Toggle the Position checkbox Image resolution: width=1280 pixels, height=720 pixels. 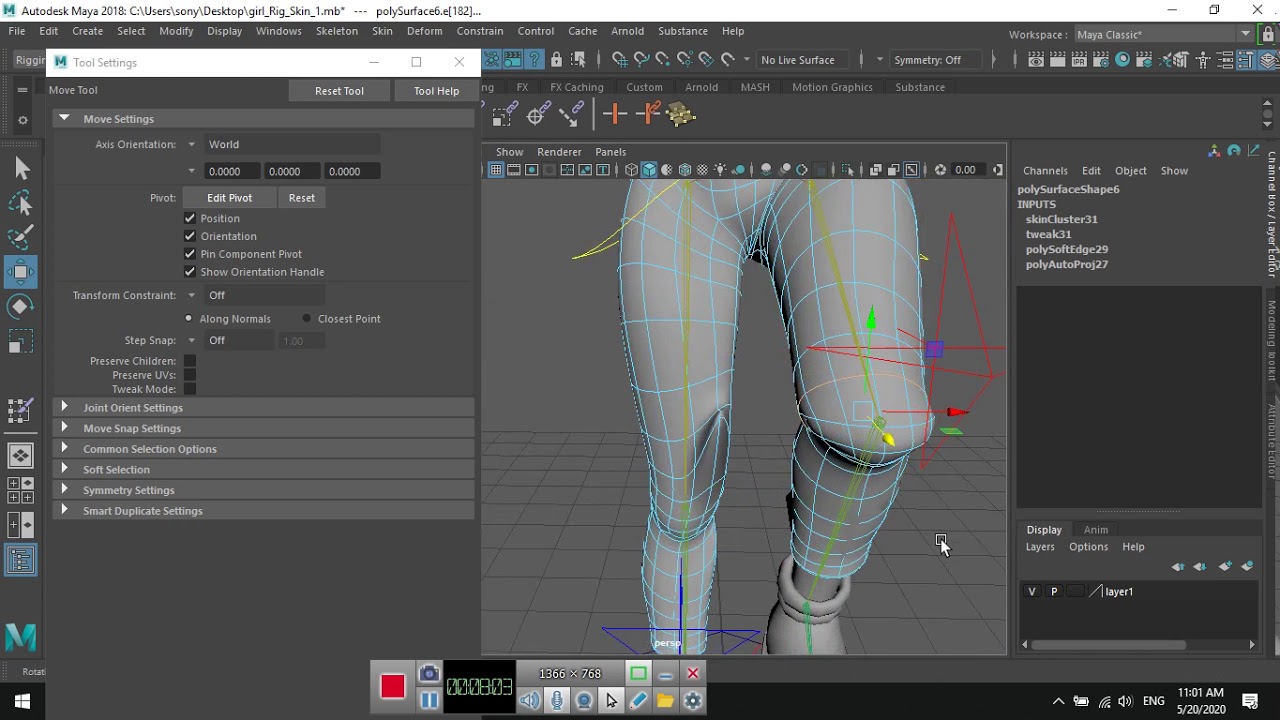point(190,218)
